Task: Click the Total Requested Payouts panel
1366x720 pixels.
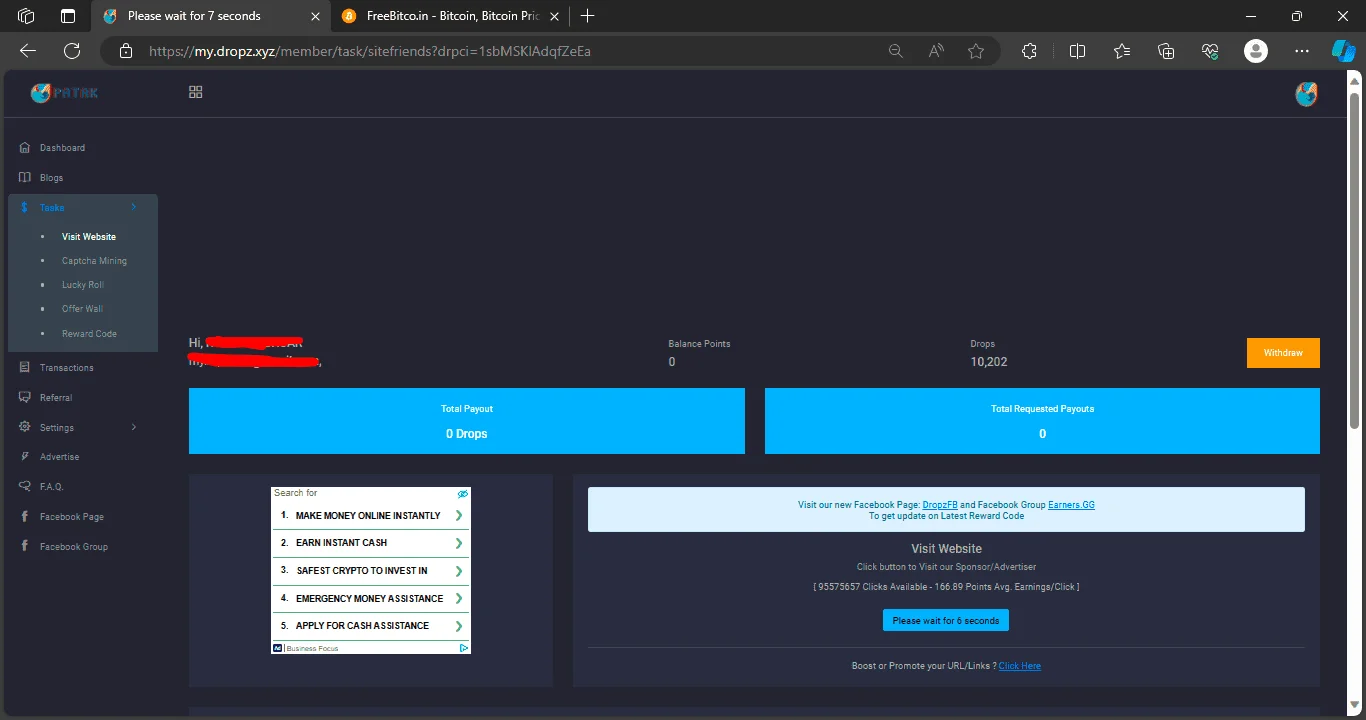Action: point(1042,421)
